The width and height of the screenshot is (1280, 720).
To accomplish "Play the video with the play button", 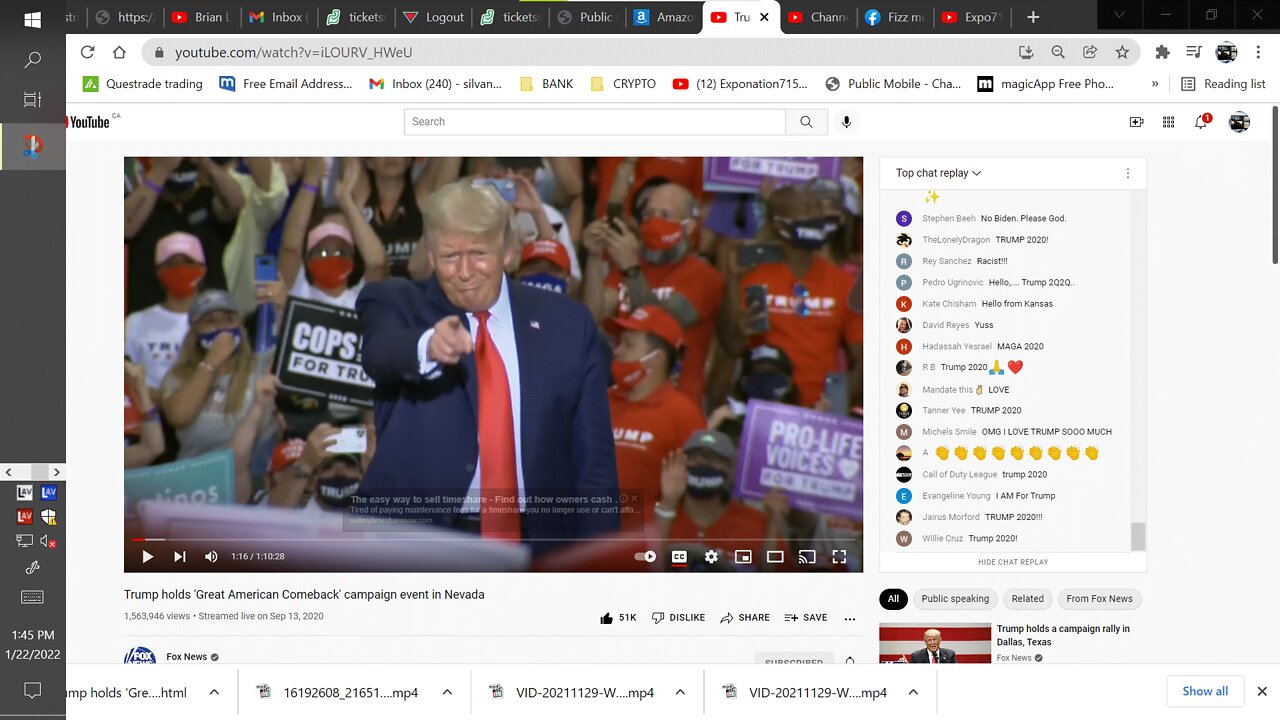I will click(x=148, y=557).
